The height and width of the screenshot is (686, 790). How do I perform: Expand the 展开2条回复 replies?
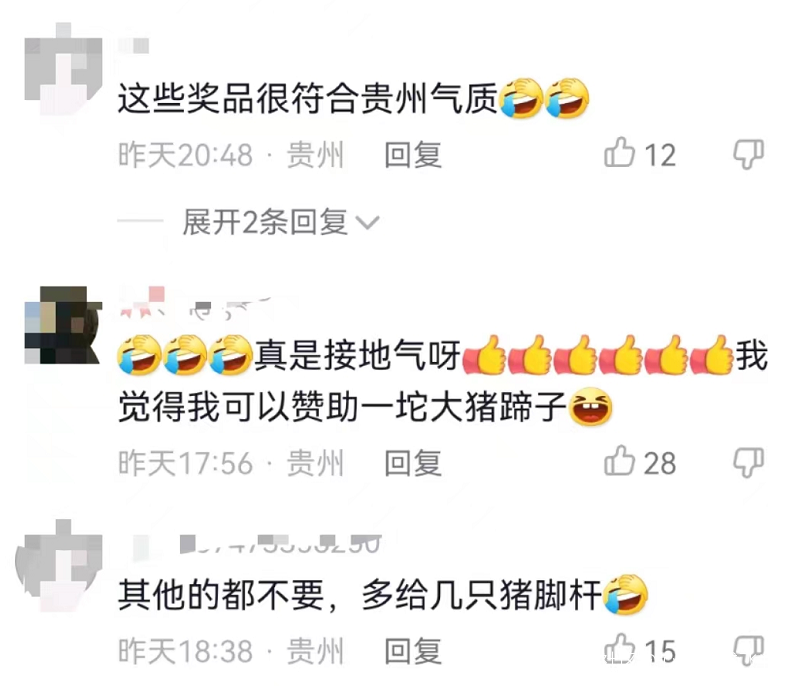[265, 222]
